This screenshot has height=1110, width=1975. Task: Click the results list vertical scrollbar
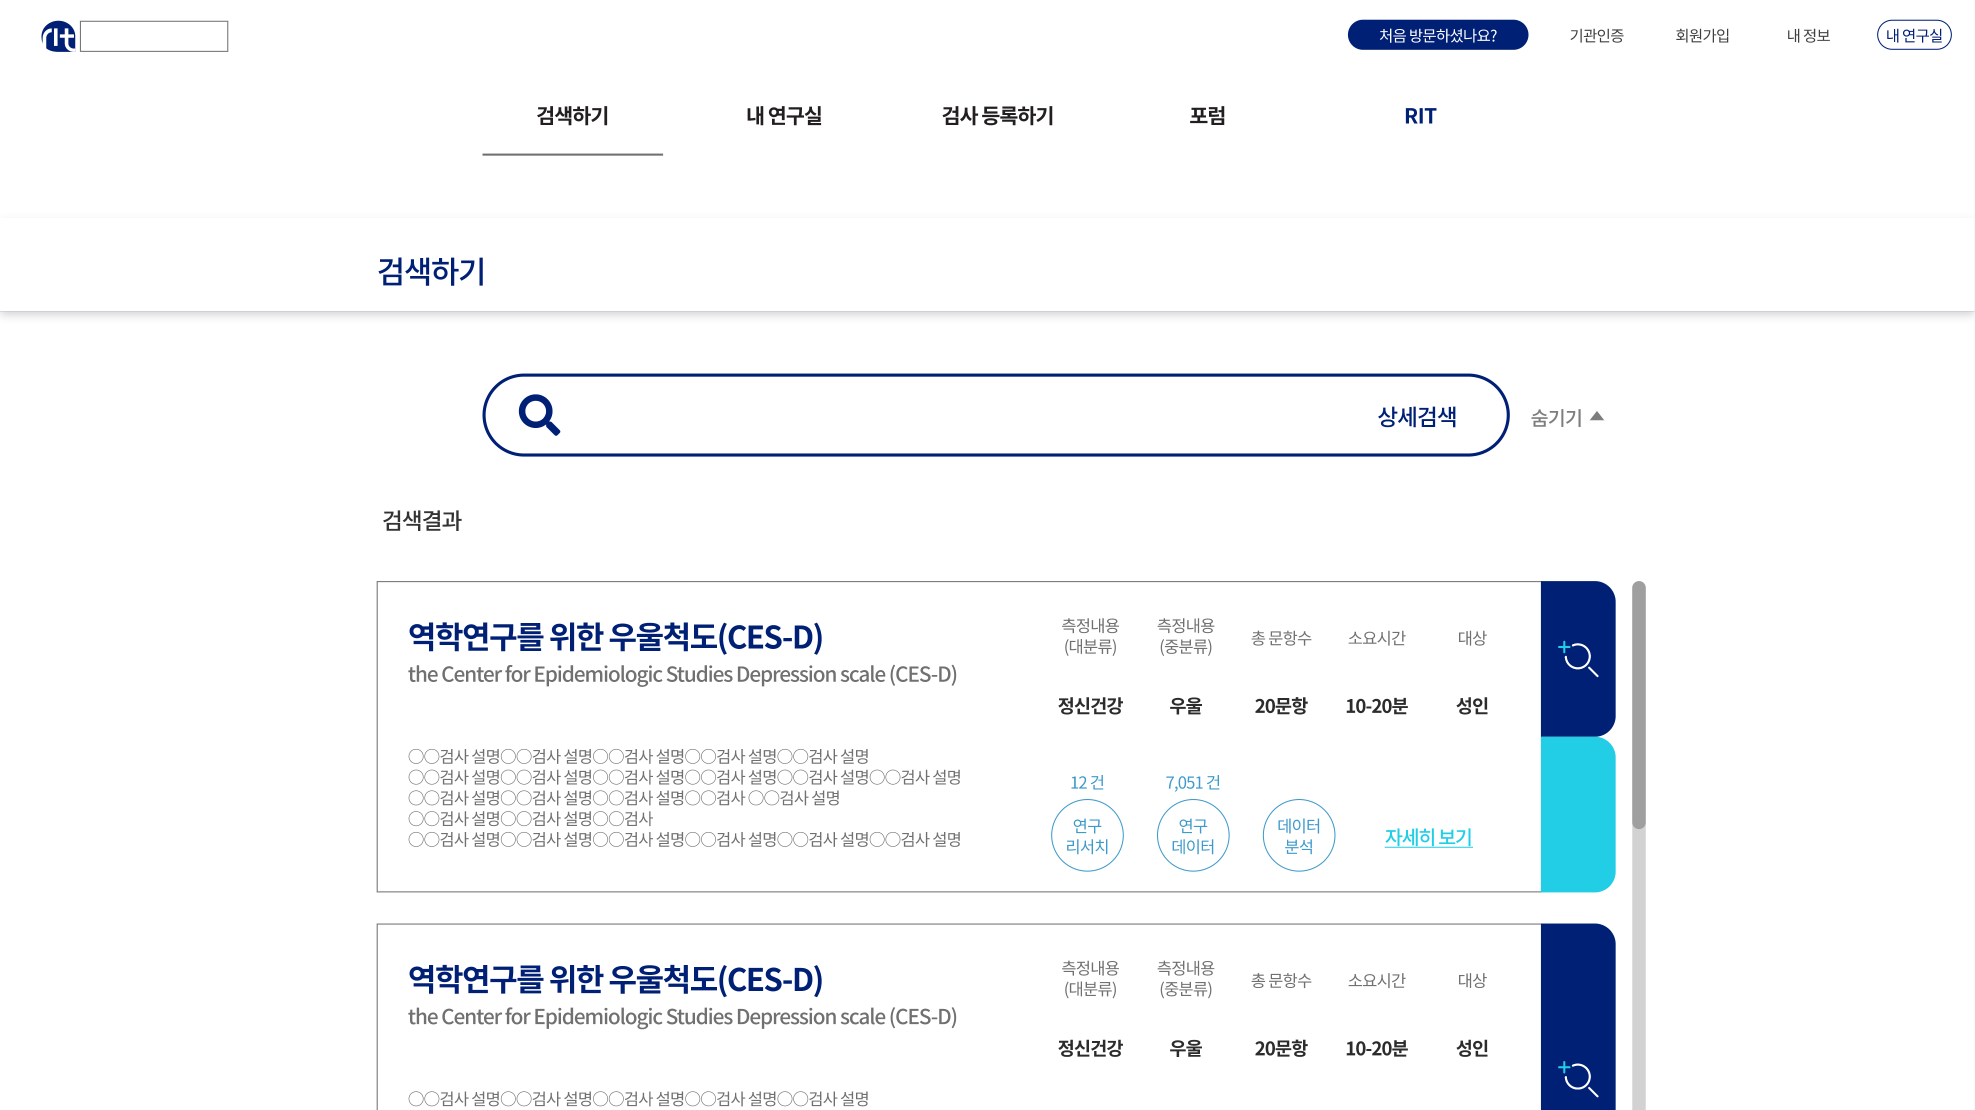pyautogui.click(x=1638, y=705)
